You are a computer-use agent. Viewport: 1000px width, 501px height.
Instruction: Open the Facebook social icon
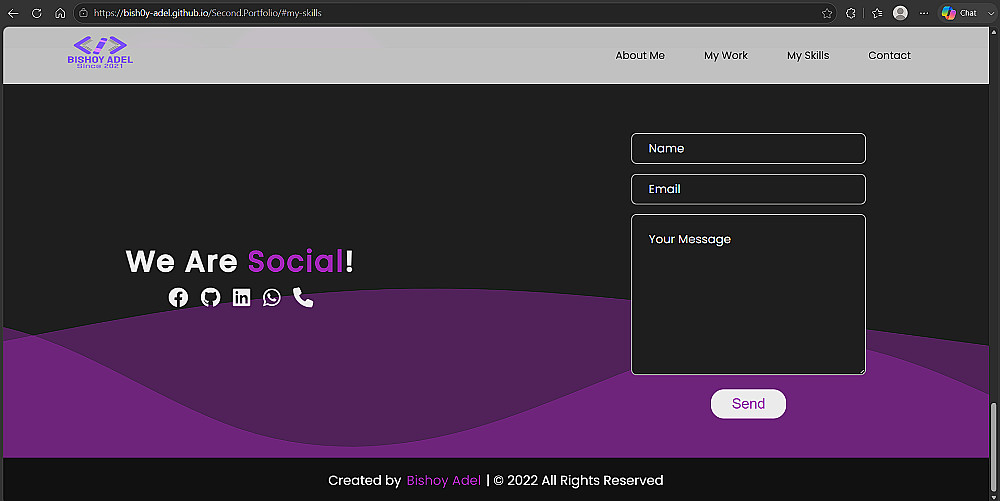[179, 298]
